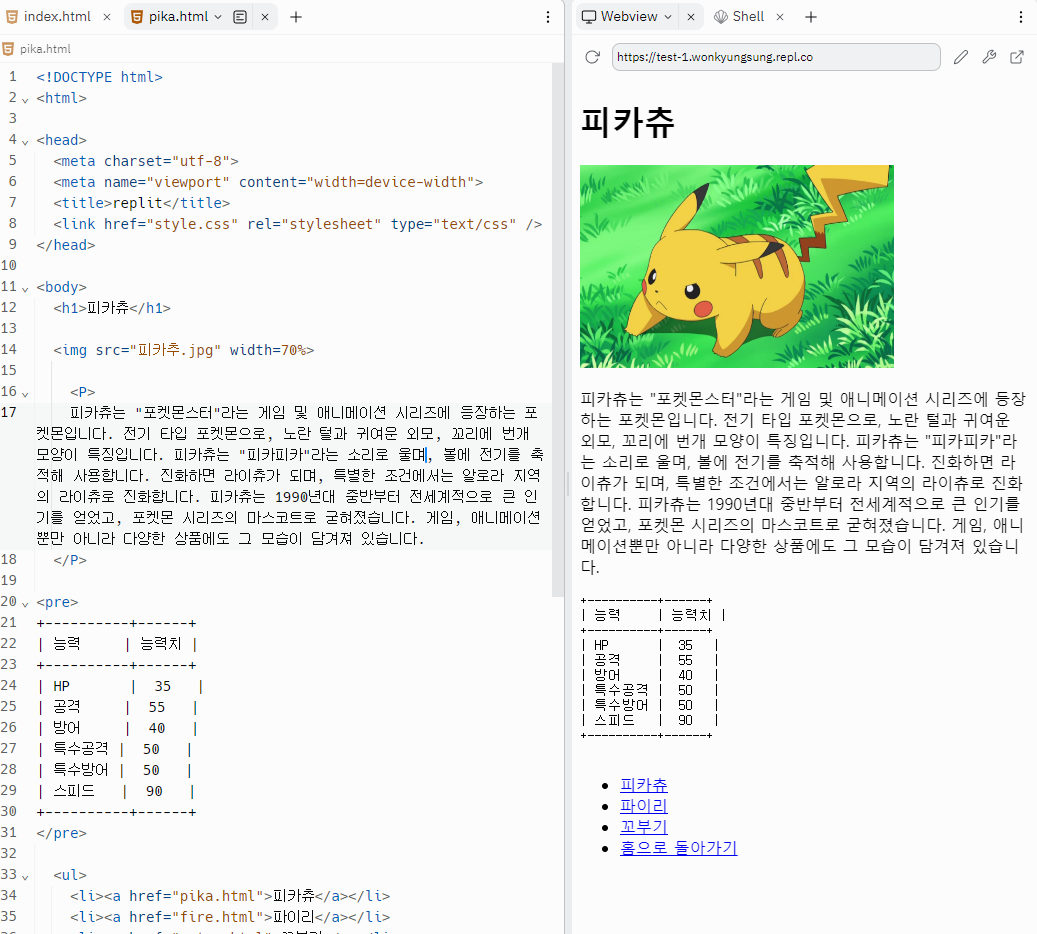Image resolution: width=1037 pixels, height=934 pixels.
Task: Click the document preview icon on pika.html tab
Action: tap(240, 17)
